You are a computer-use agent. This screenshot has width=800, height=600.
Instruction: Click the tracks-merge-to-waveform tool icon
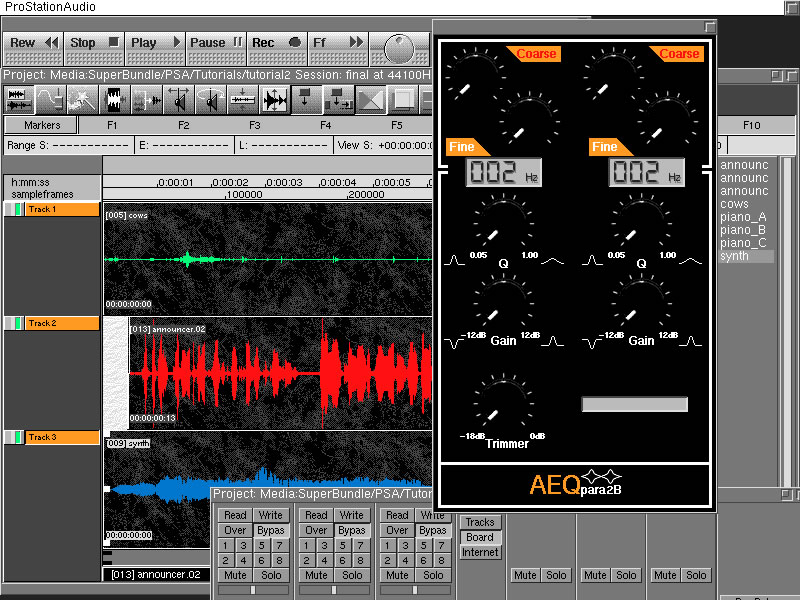click(x=147, y=99)
